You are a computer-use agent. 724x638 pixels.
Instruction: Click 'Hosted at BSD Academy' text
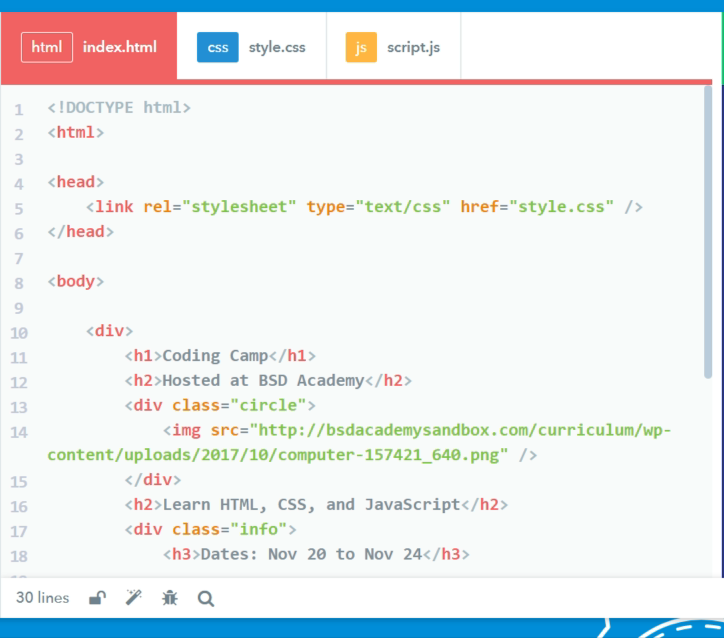click(x=264, y=381)
